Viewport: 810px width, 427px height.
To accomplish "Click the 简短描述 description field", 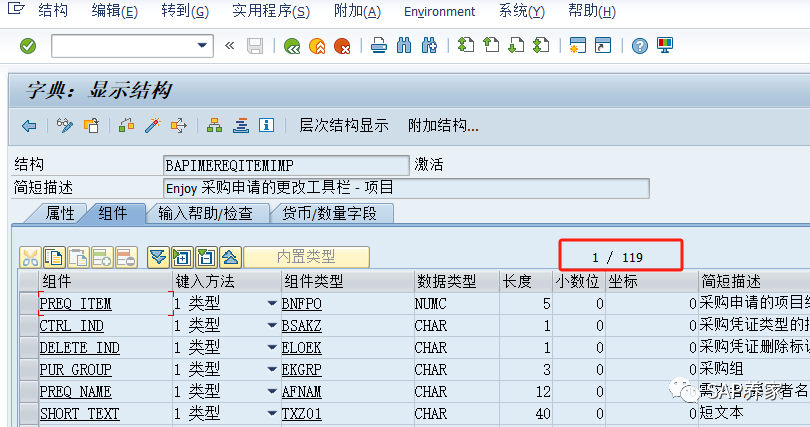I will pyautogui.click(x=406, y=188).
